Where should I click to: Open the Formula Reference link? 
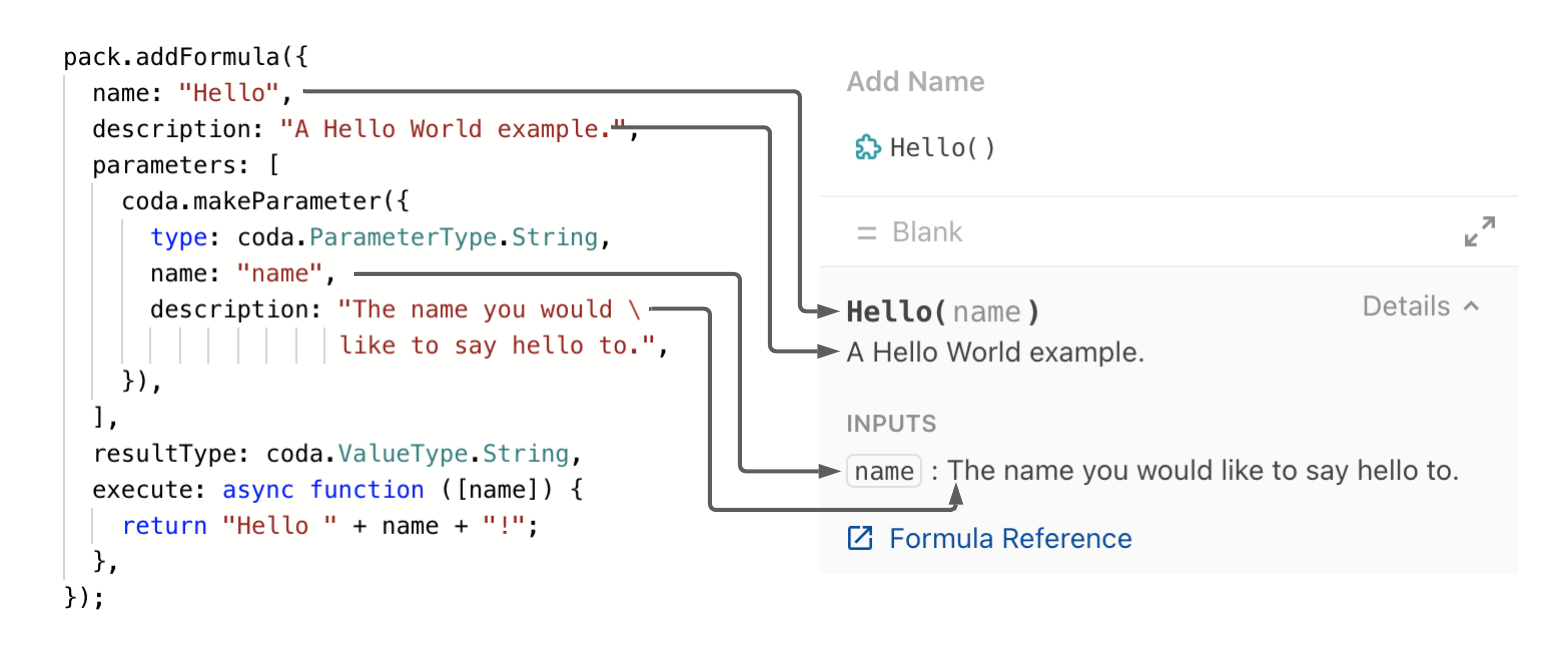tap(1009, 538)
